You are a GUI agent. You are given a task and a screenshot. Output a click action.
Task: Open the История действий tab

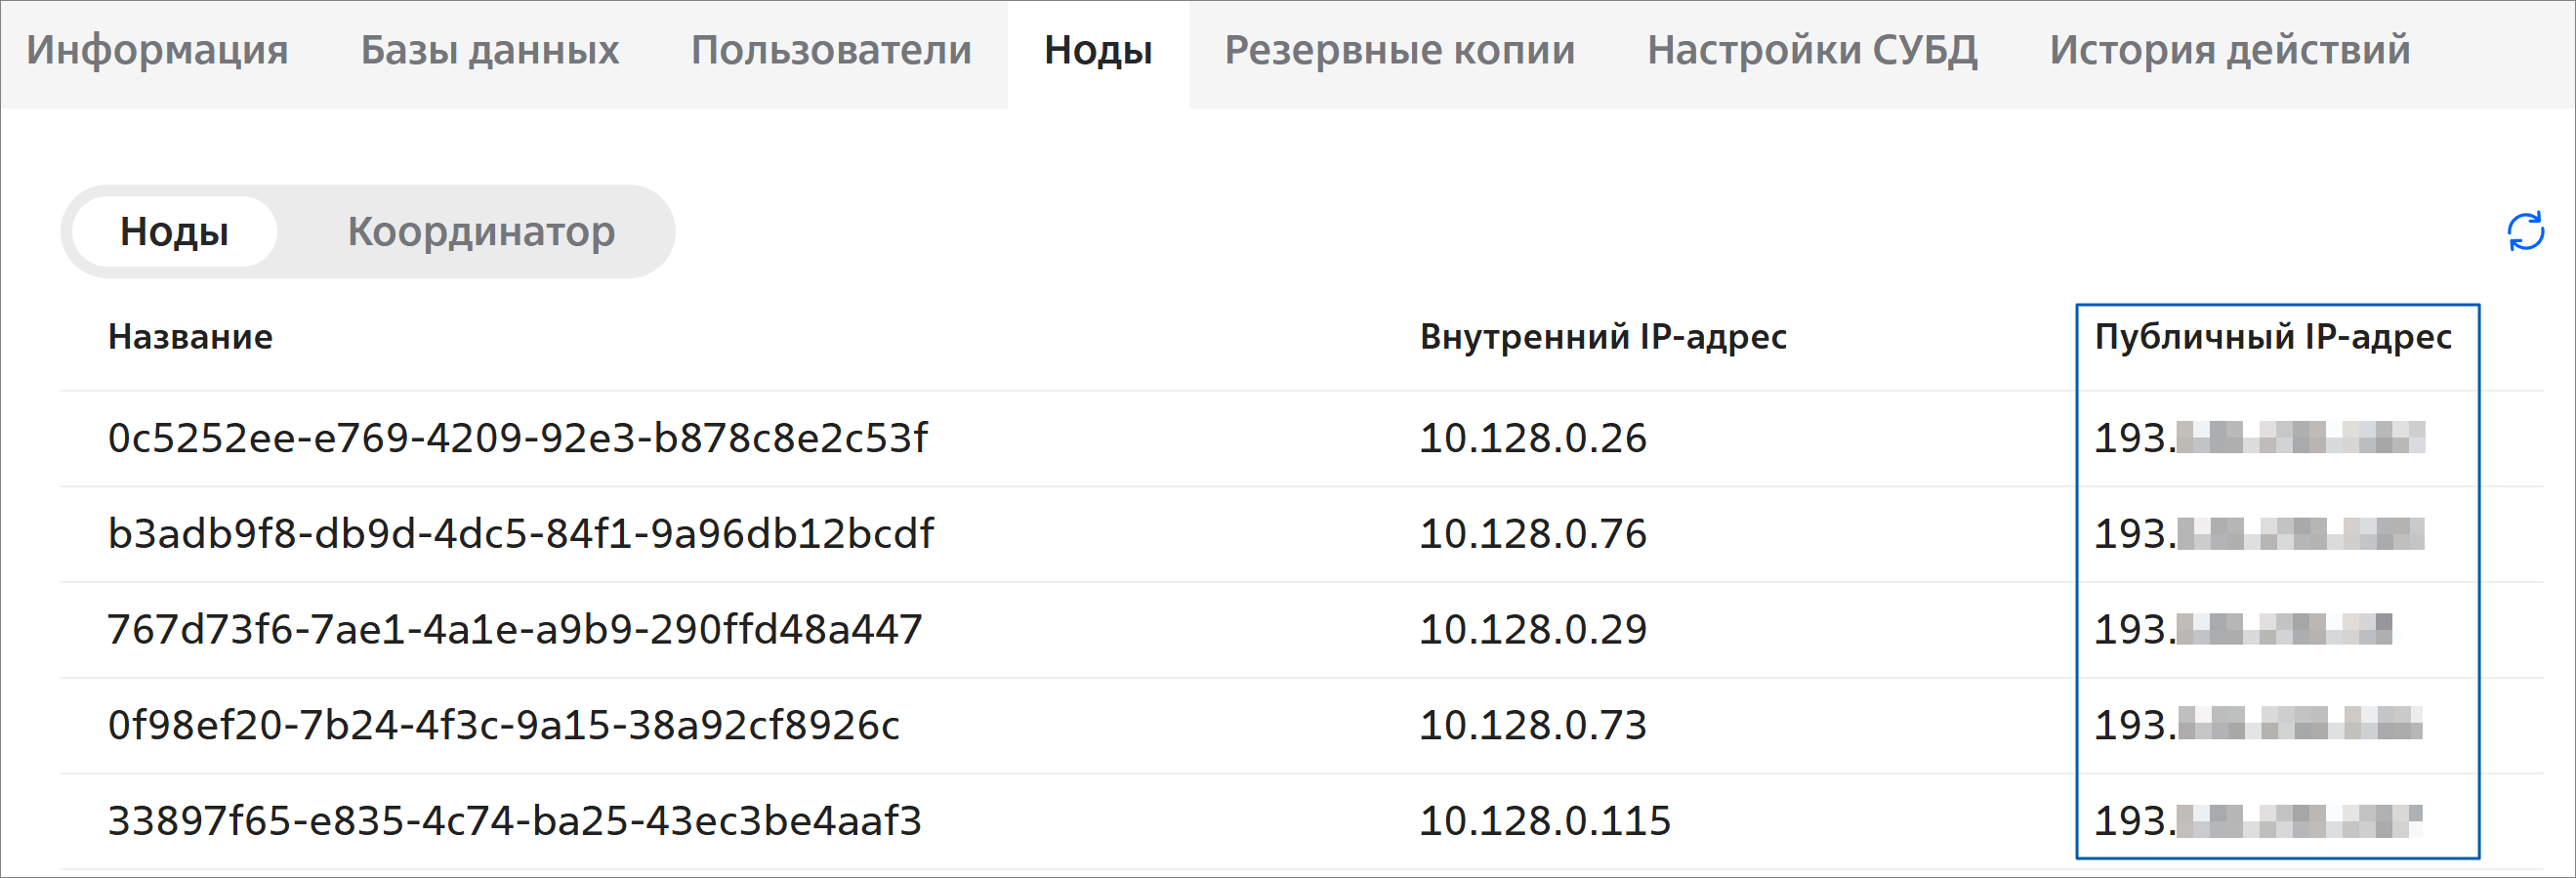[2230, 50]
